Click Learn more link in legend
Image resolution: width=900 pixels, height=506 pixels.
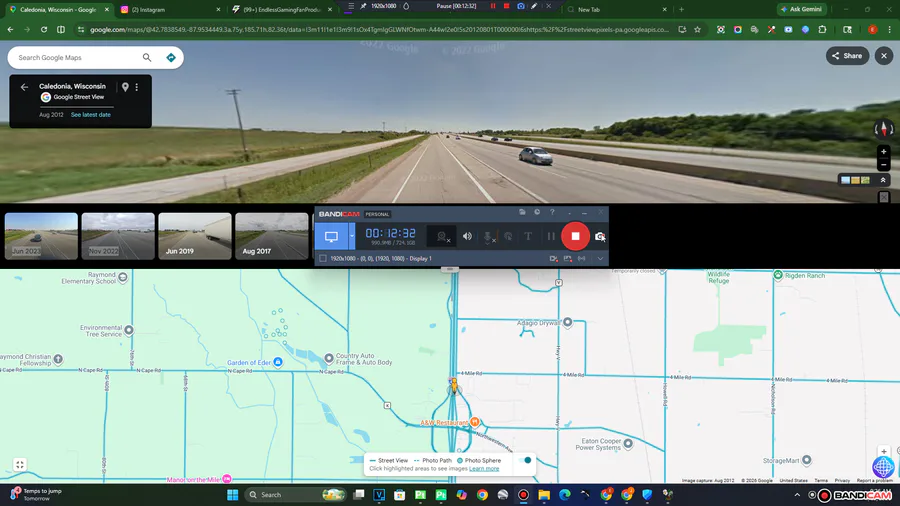(x=484, y=469)
